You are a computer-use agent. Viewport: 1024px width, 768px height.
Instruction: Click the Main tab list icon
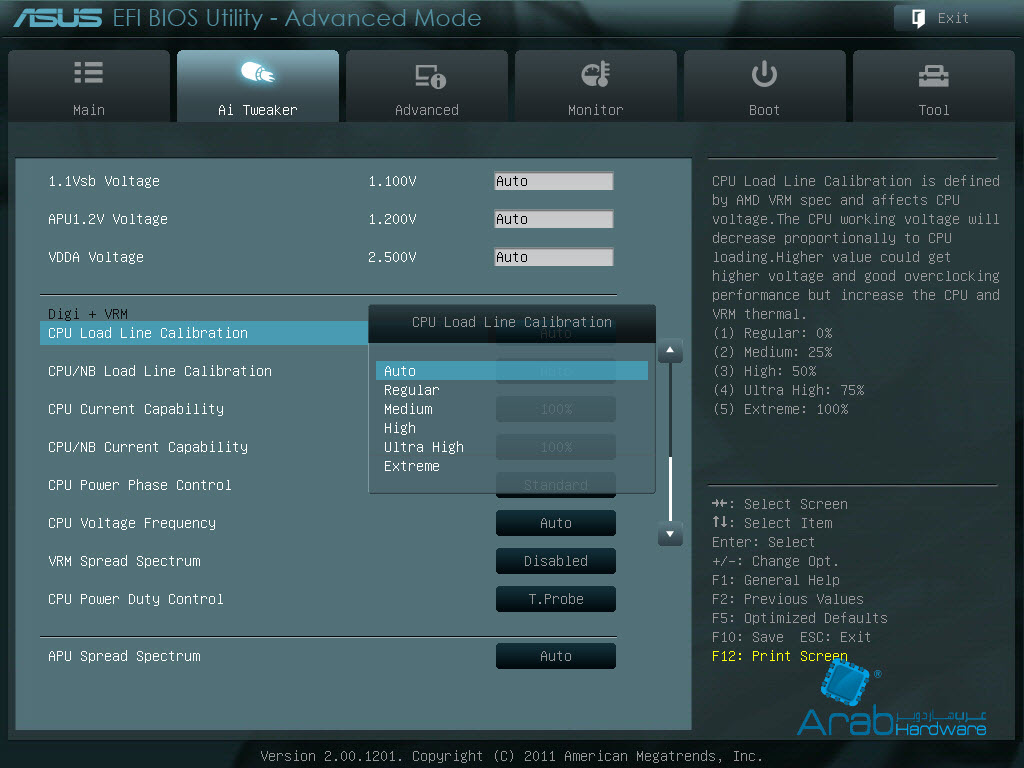coord(89,72)
